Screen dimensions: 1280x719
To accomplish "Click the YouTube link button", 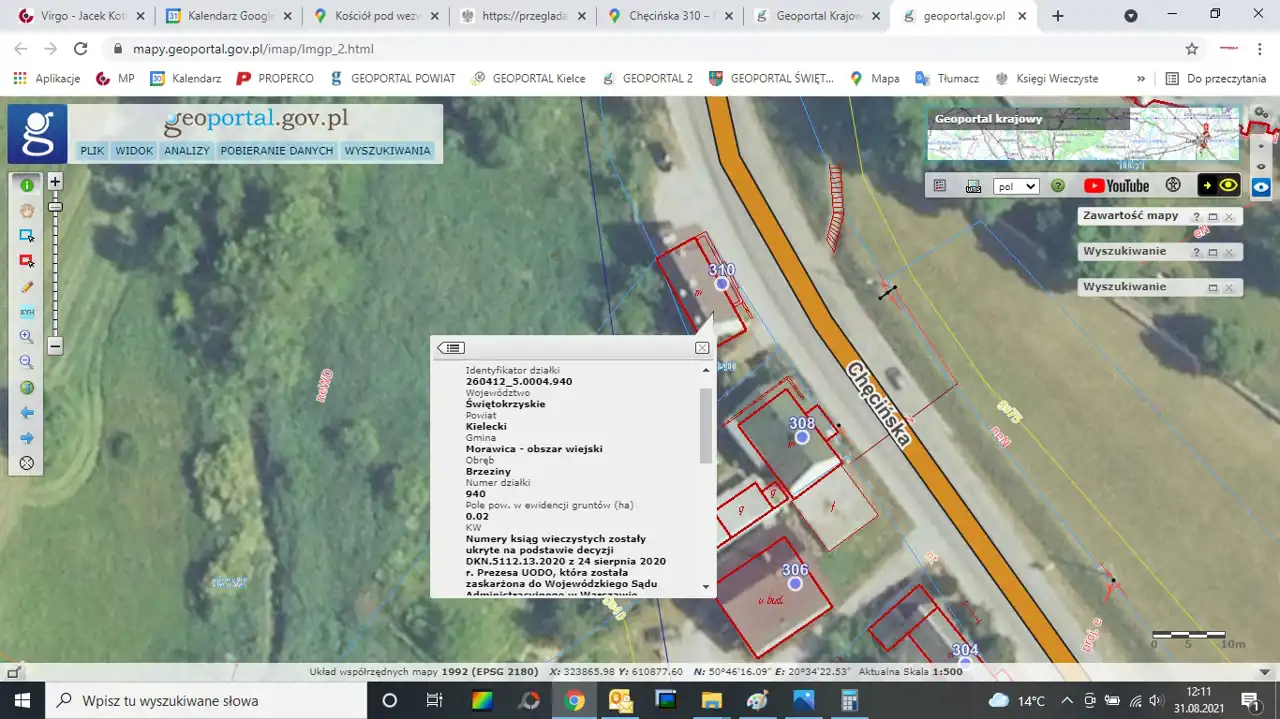I will point(1116,186).
